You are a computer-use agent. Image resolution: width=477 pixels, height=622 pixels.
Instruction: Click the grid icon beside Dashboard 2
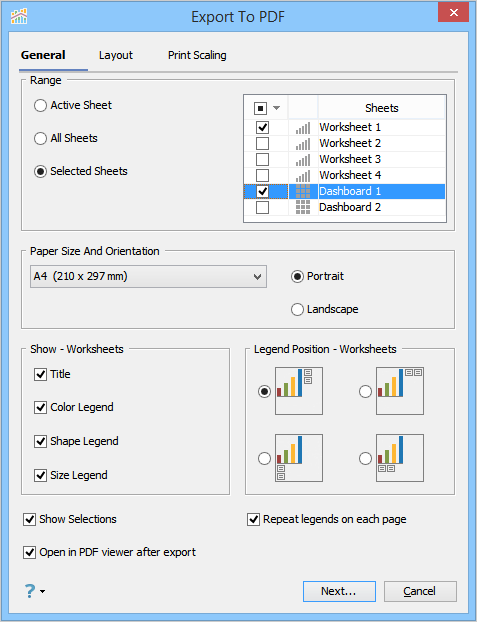pos(303,207)
